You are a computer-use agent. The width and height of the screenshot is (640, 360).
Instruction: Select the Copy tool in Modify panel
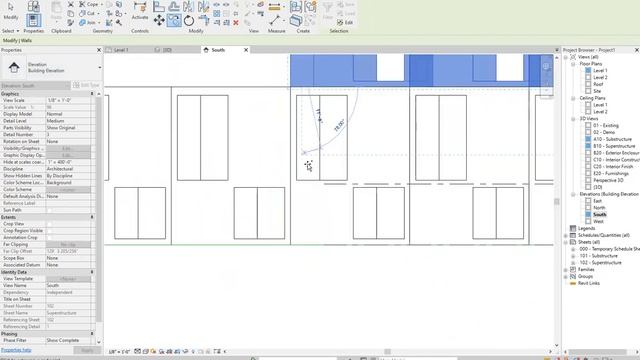click(x=174, y=20)
